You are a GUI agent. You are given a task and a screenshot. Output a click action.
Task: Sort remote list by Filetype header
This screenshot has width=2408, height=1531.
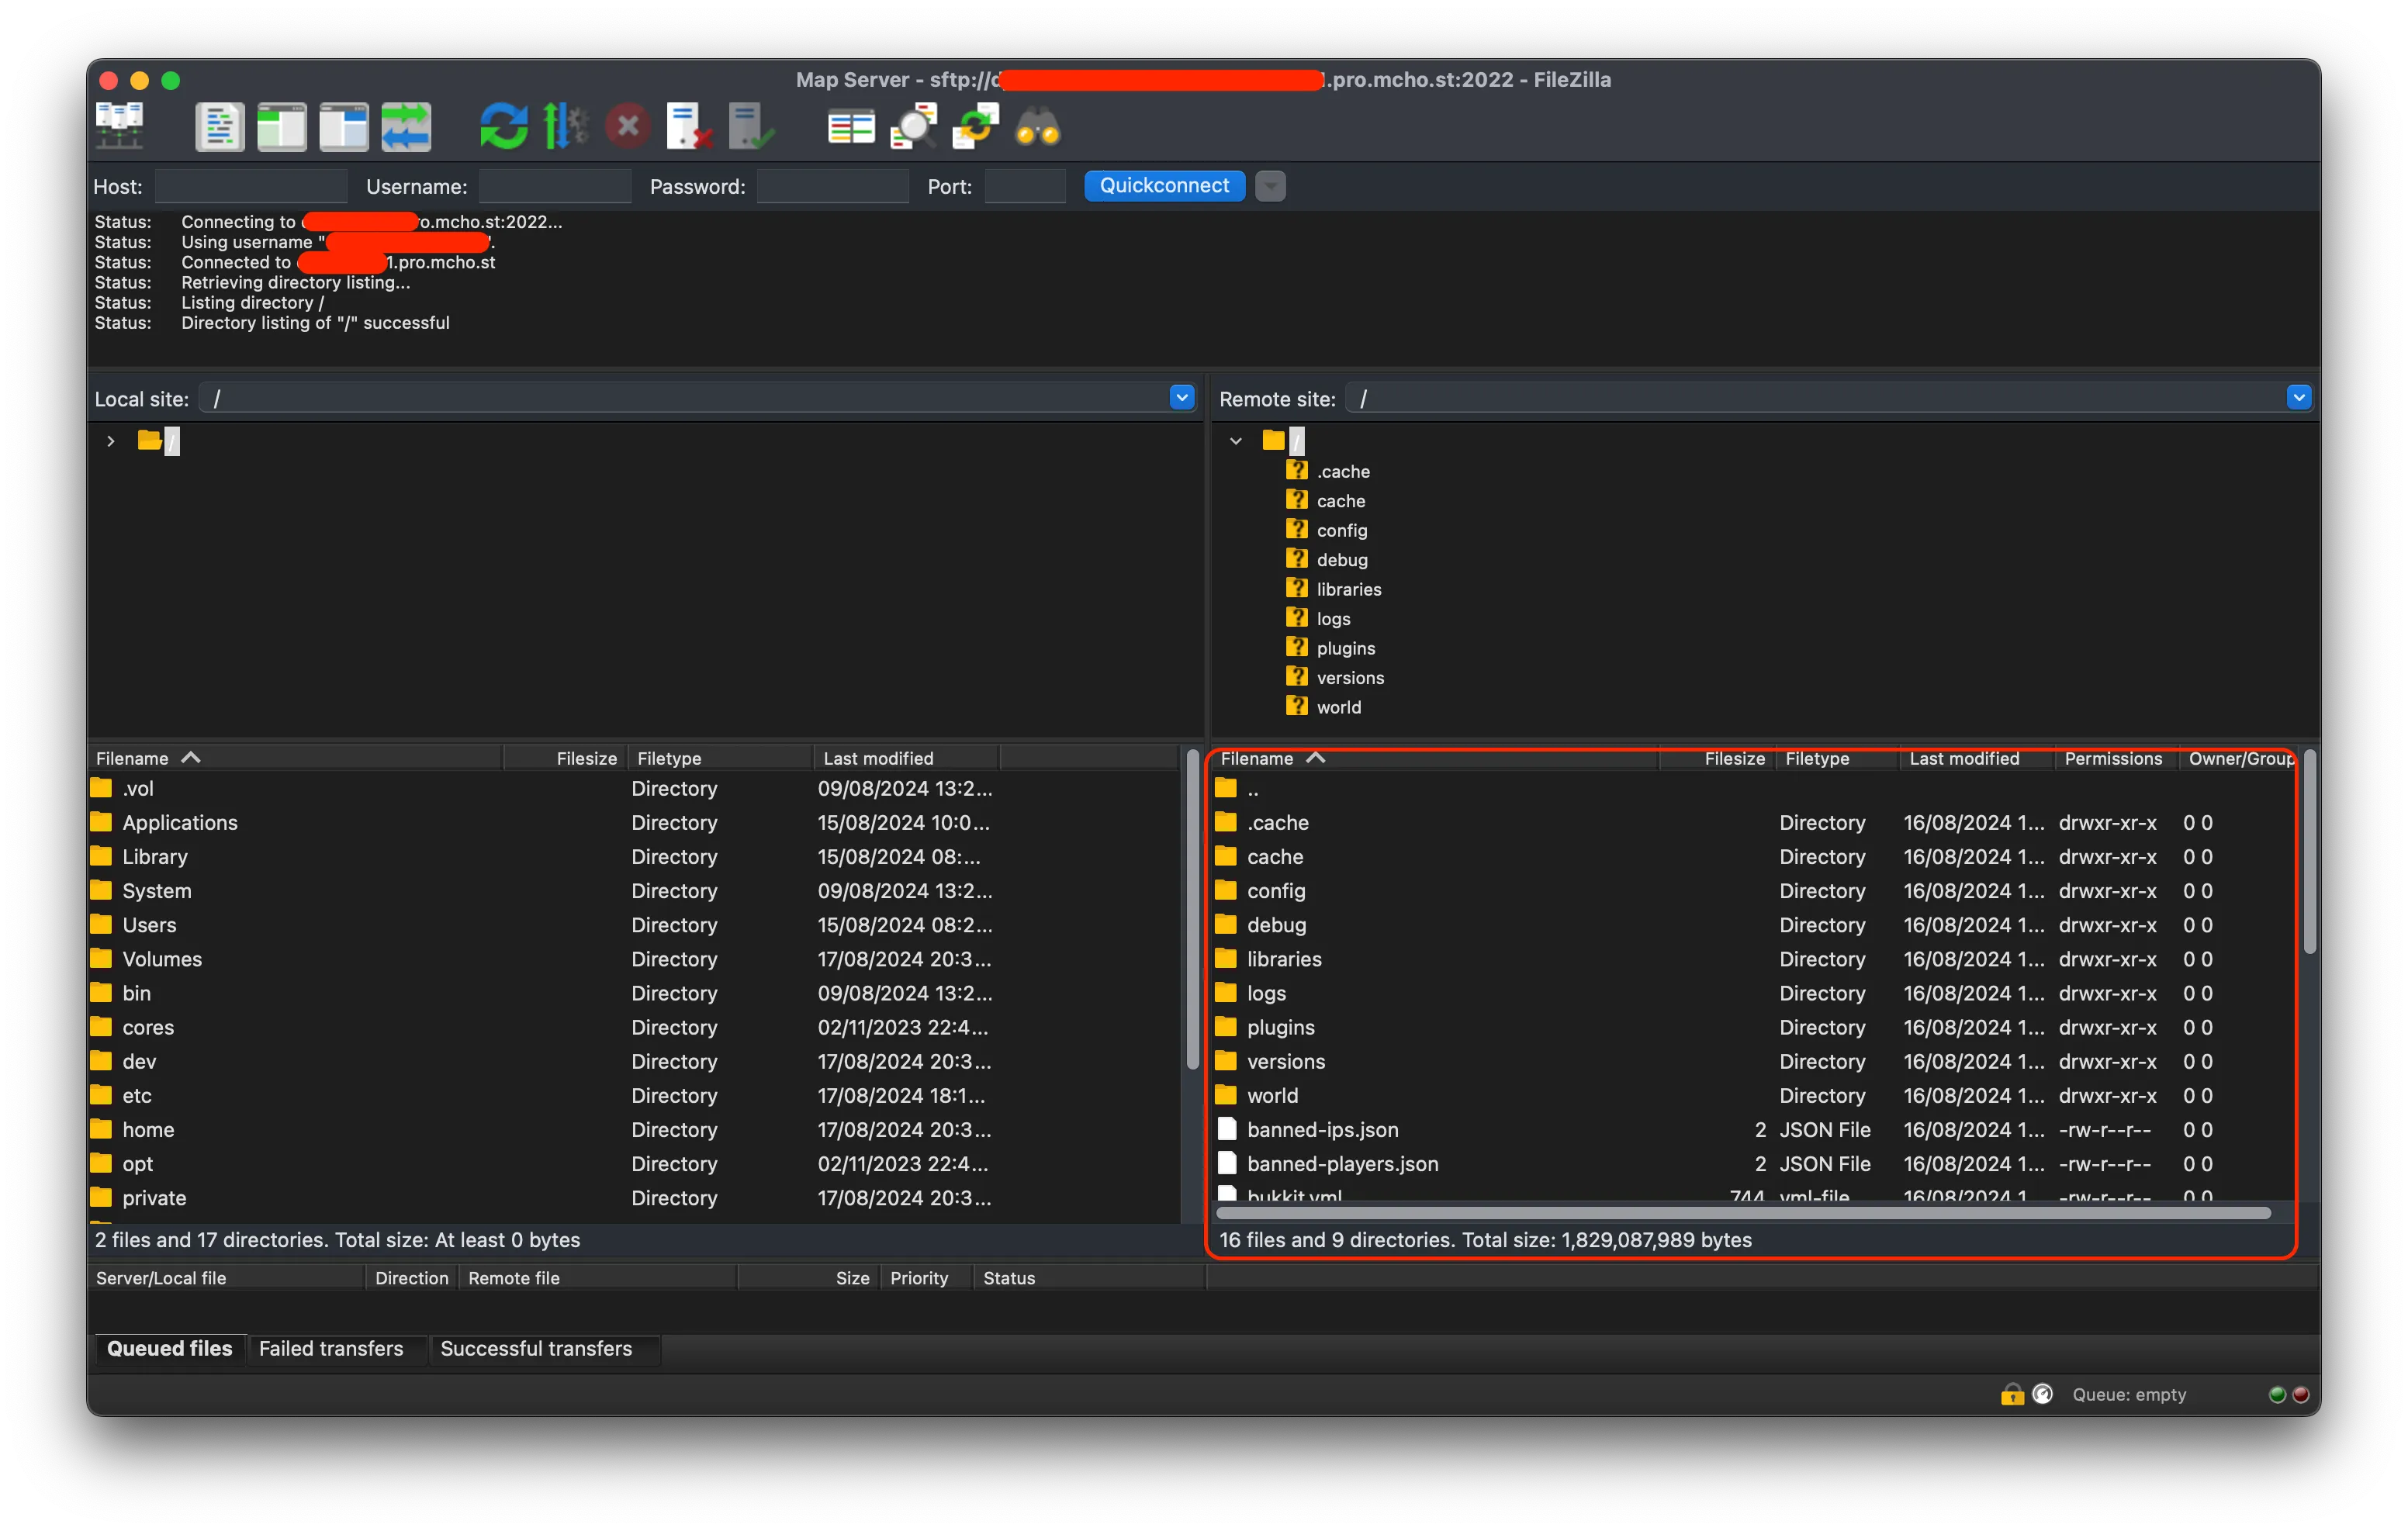pos(1837,758)
